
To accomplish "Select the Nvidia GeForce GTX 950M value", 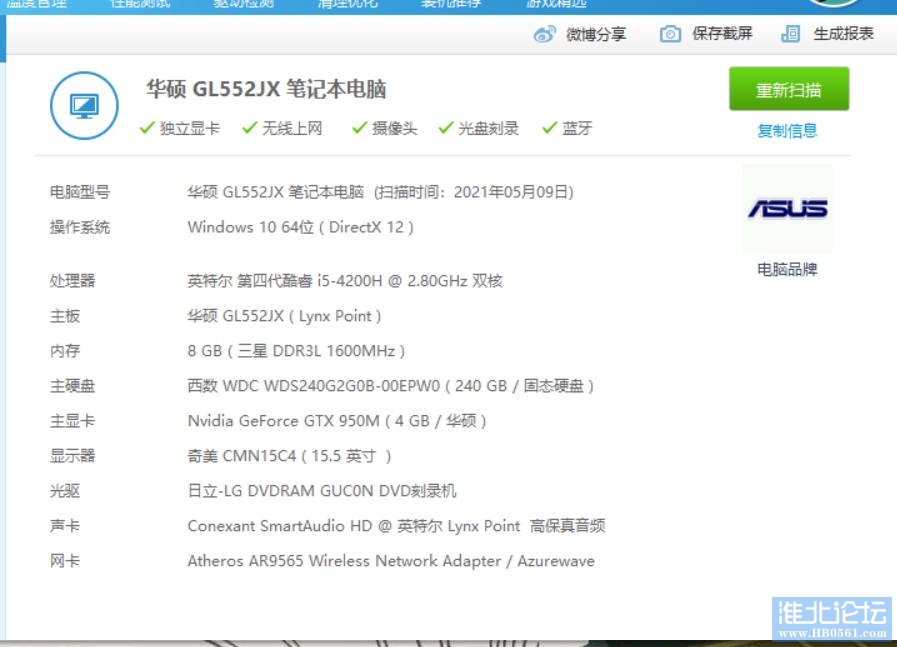I will [x=337, y=421].
